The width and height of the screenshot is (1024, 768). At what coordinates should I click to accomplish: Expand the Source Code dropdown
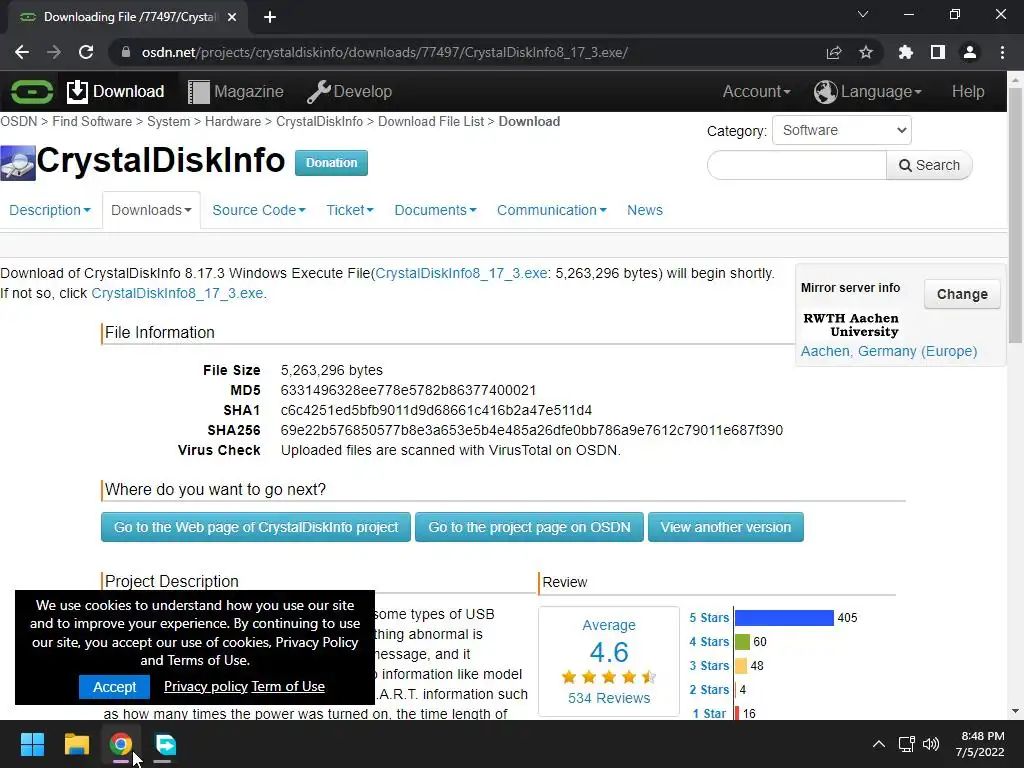pyautogui.click(x=259, y=210)
